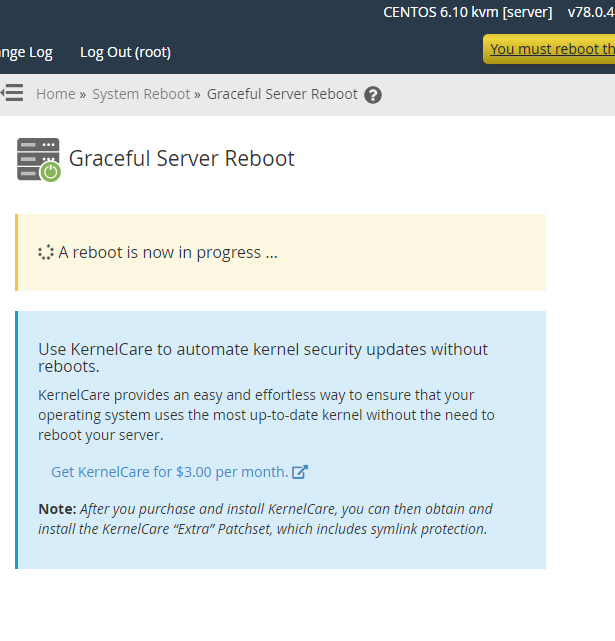Click the 'Use KernelCare to automate' heading
This screenshot has width=615, height=641.
pyautogui.click(x=263, y=358)
